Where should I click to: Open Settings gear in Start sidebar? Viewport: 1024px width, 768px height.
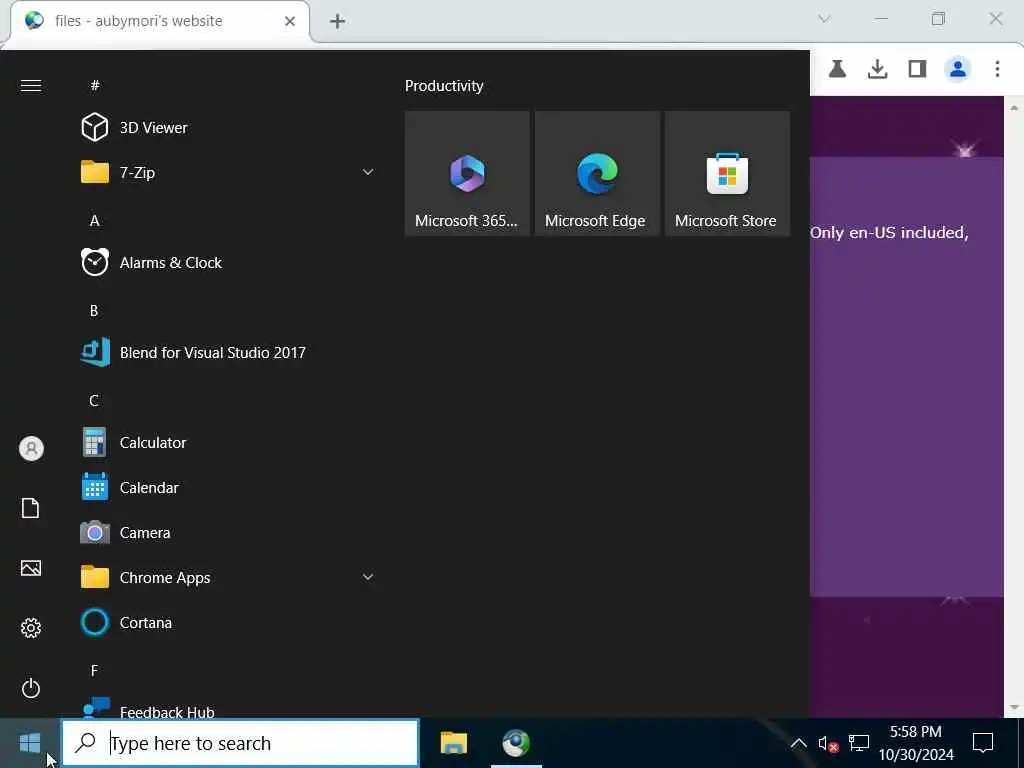click(31, 628)
